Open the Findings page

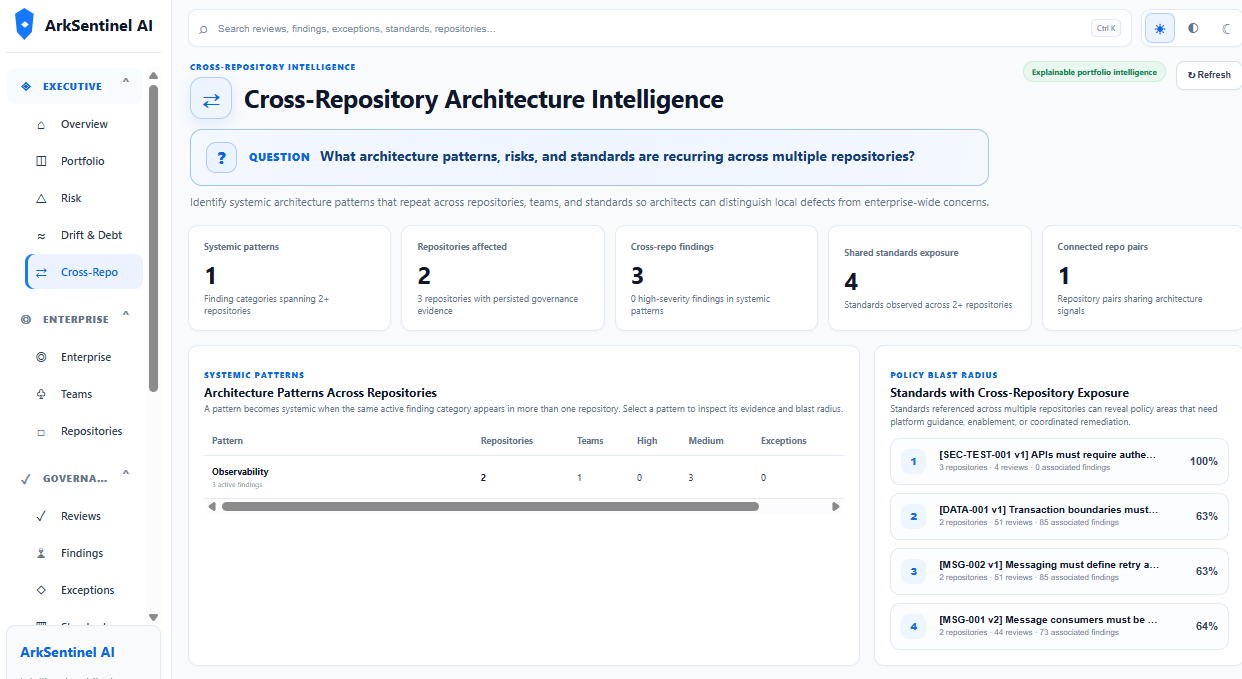tap(84, 553)
